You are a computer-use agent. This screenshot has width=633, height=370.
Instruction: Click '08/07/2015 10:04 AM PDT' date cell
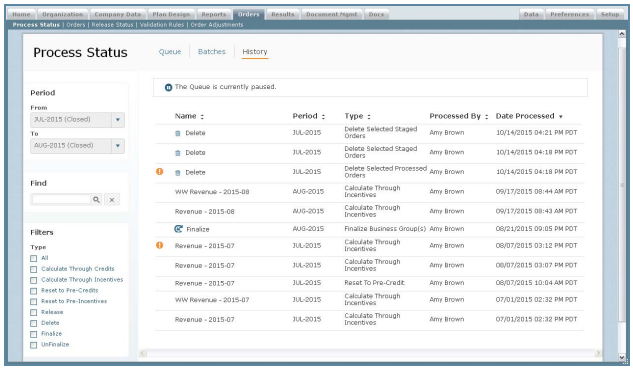[x=537, y=283]
